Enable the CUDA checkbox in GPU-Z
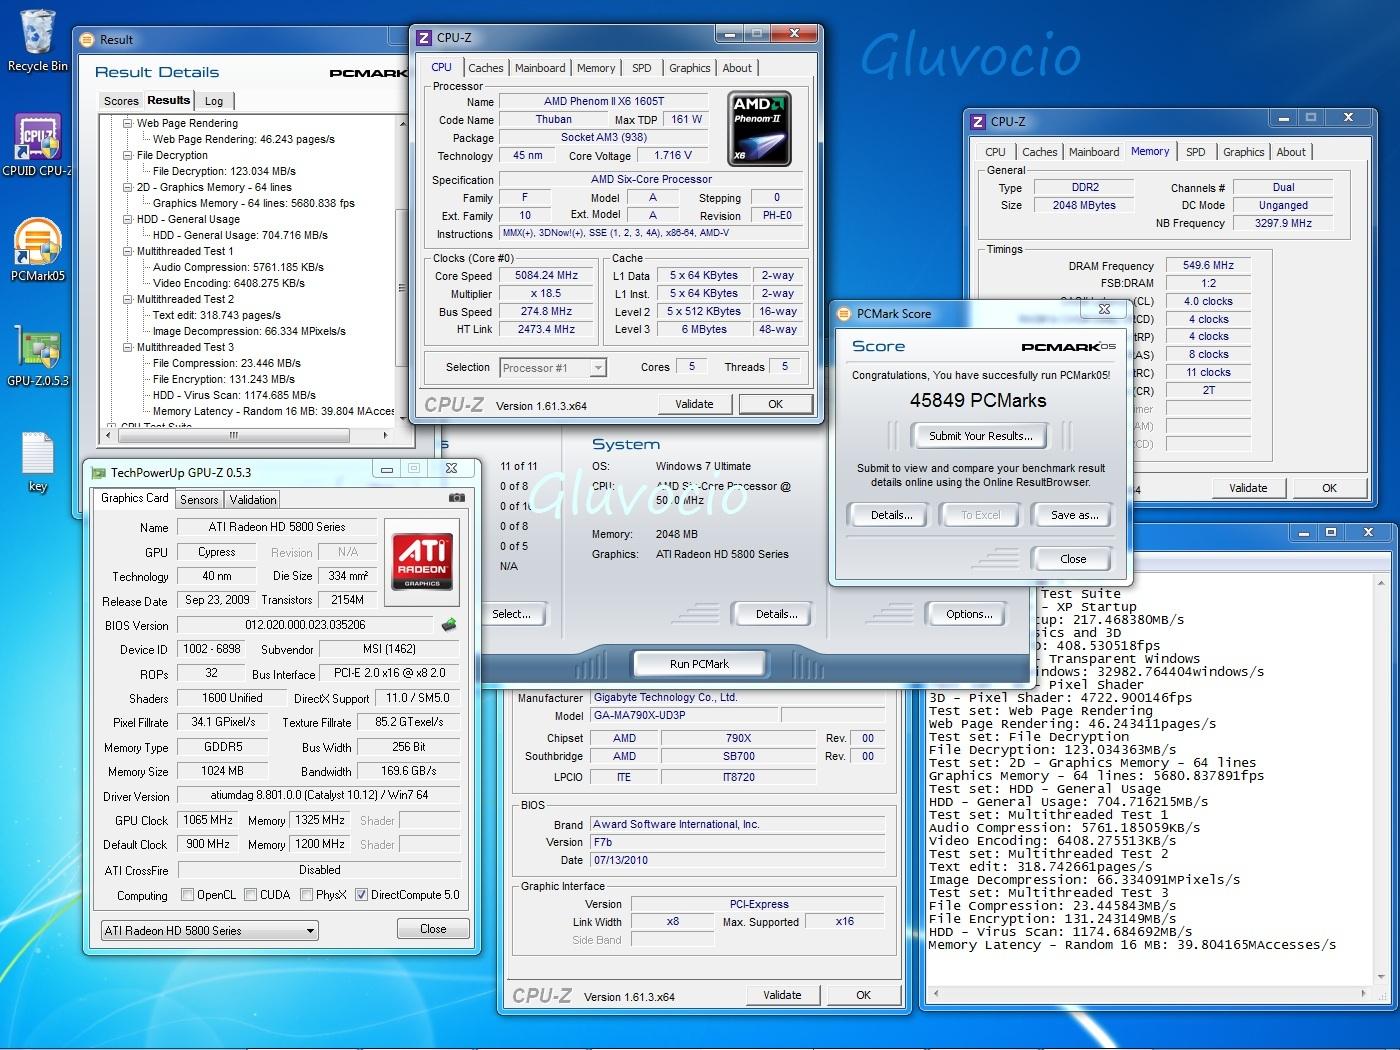The image size is (1400, 1050). pyautogui.click(x=251, y=895)
